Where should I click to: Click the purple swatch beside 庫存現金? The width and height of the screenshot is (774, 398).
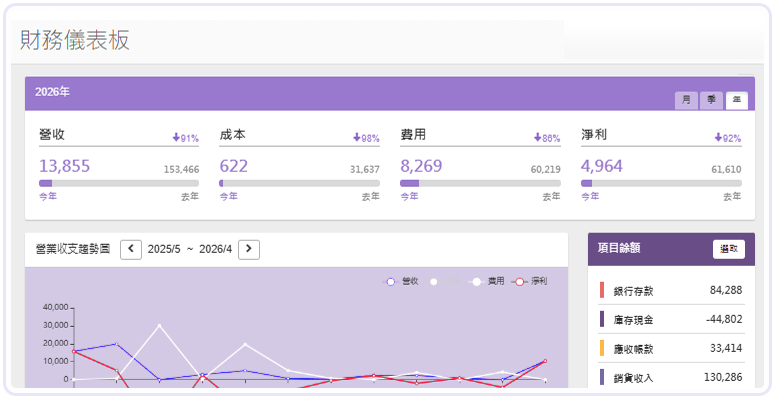[602, 319]
